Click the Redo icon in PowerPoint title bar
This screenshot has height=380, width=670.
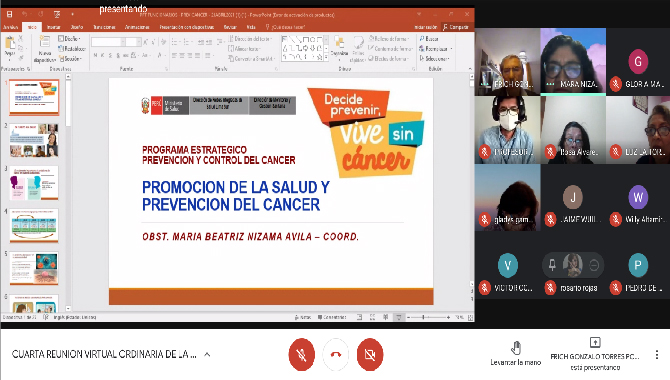pyautogui.click(x=41, y=14)
